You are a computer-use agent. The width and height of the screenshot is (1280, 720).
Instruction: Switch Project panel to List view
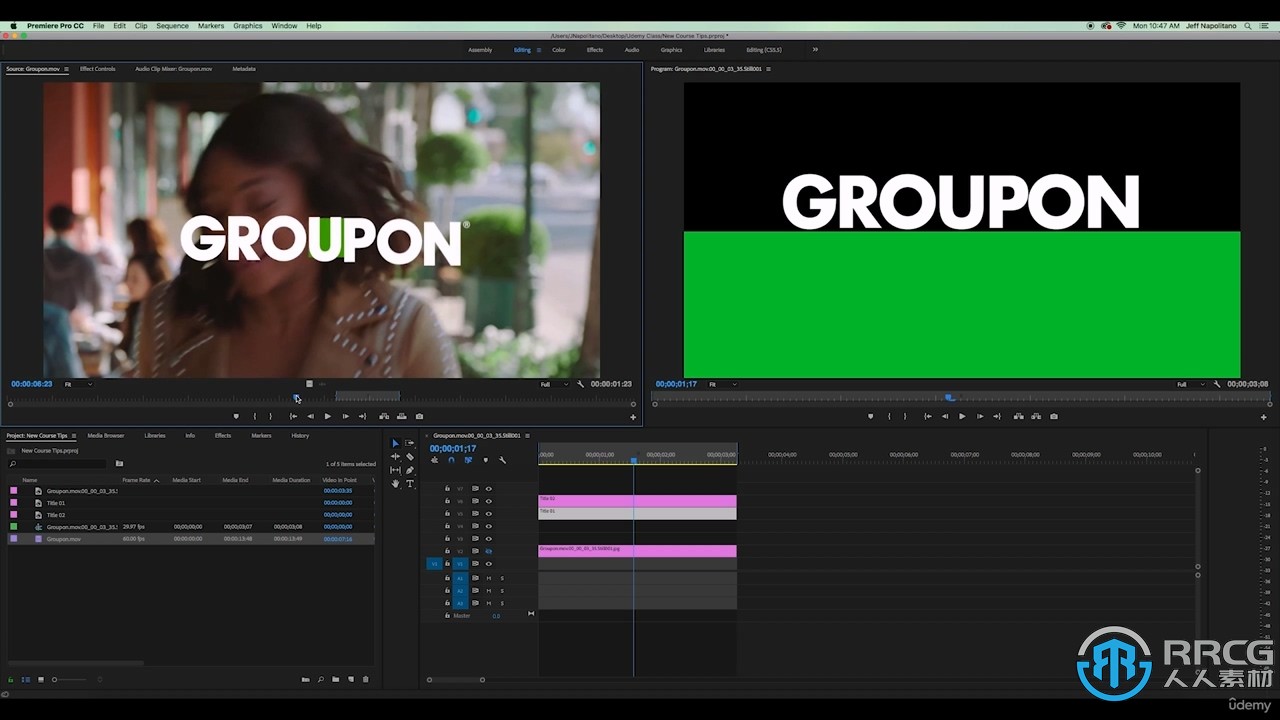pyautogui.click(x=26, y=680)
